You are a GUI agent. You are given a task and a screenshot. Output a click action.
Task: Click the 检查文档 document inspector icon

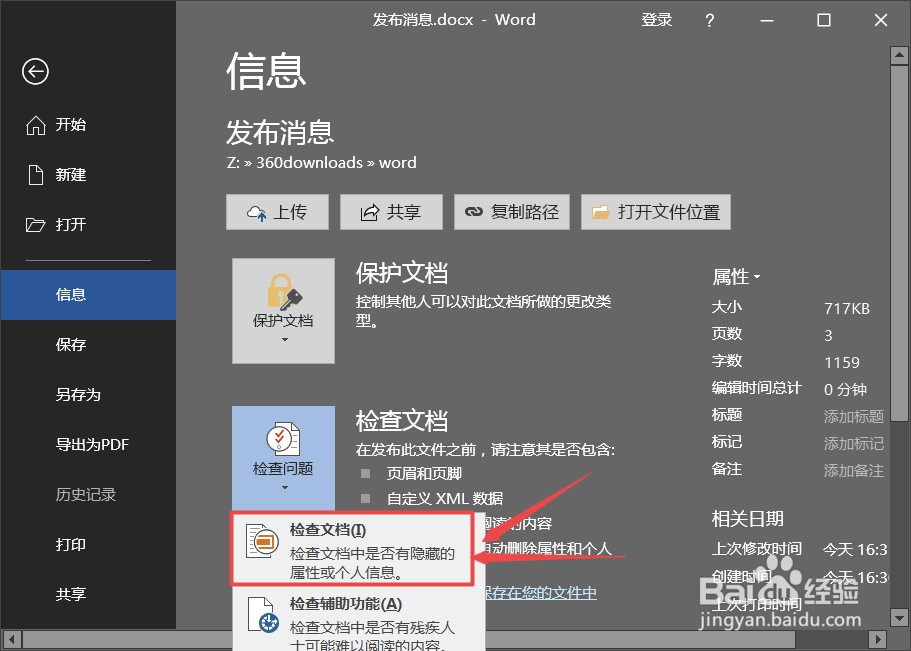[x=261, y=541]
